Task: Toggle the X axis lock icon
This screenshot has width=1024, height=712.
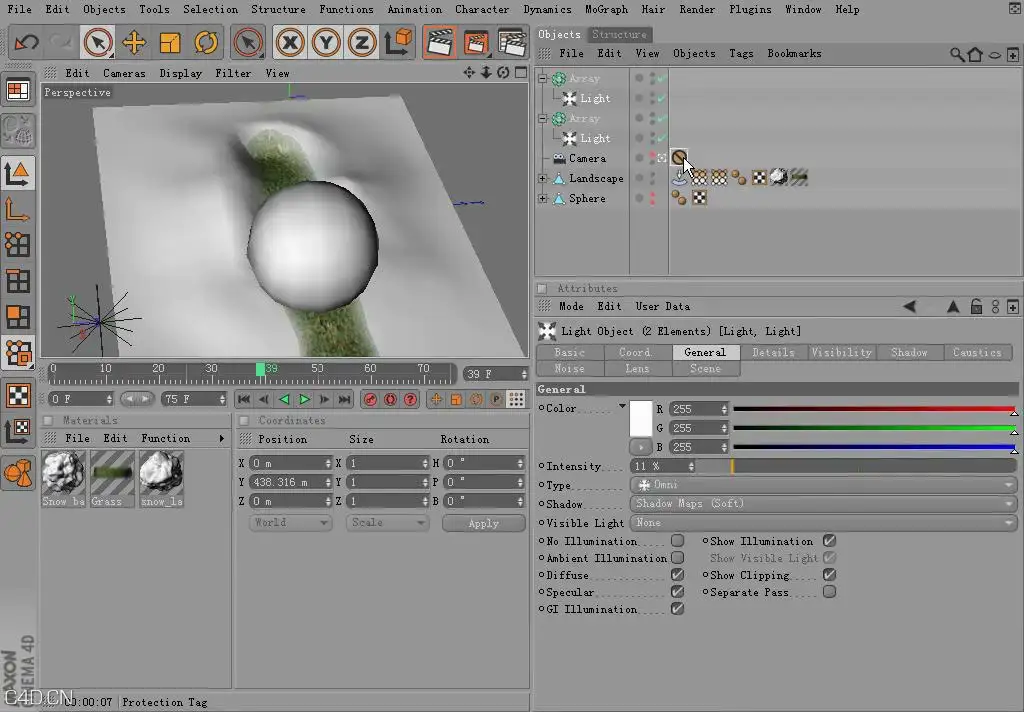Action: point(290,43)
